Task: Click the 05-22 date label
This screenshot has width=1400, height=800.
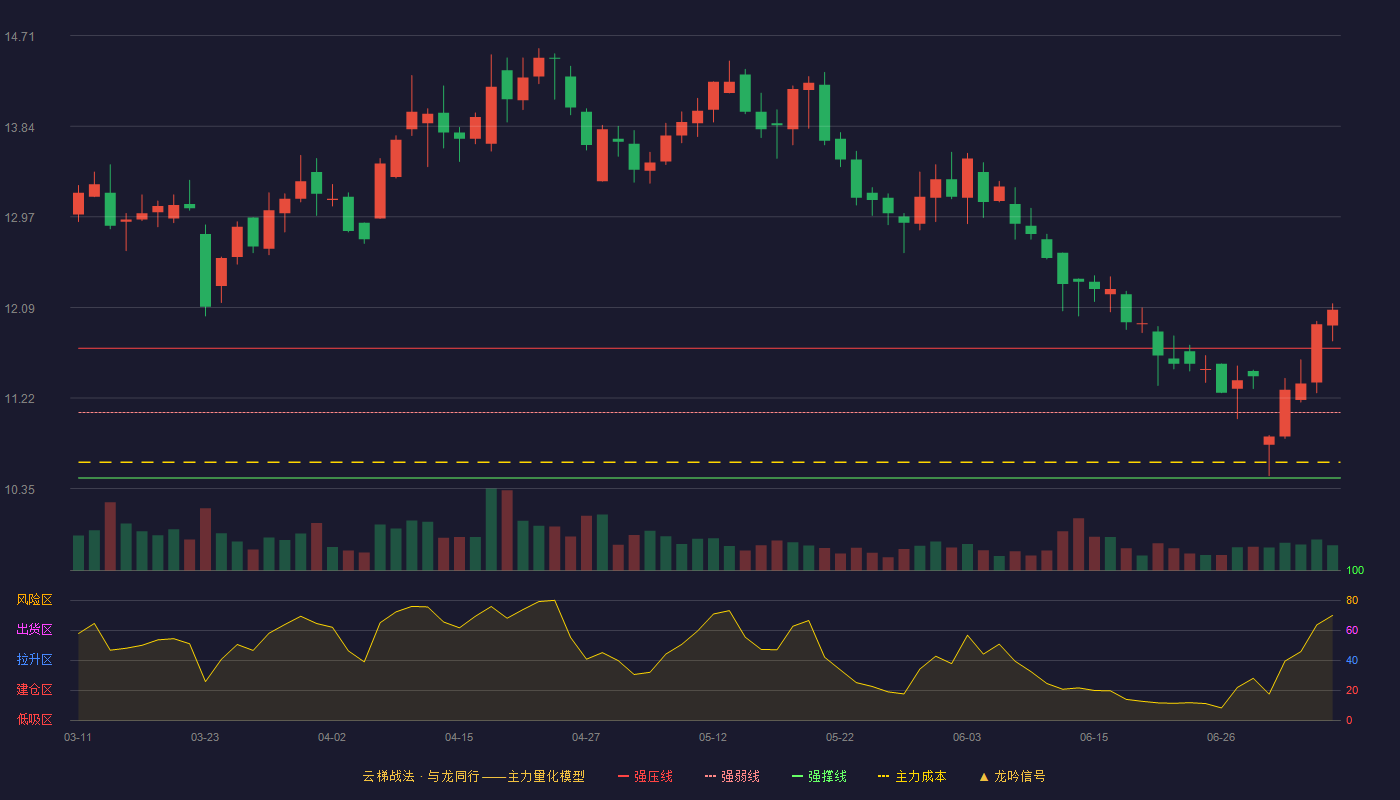Action: [840, 737]
